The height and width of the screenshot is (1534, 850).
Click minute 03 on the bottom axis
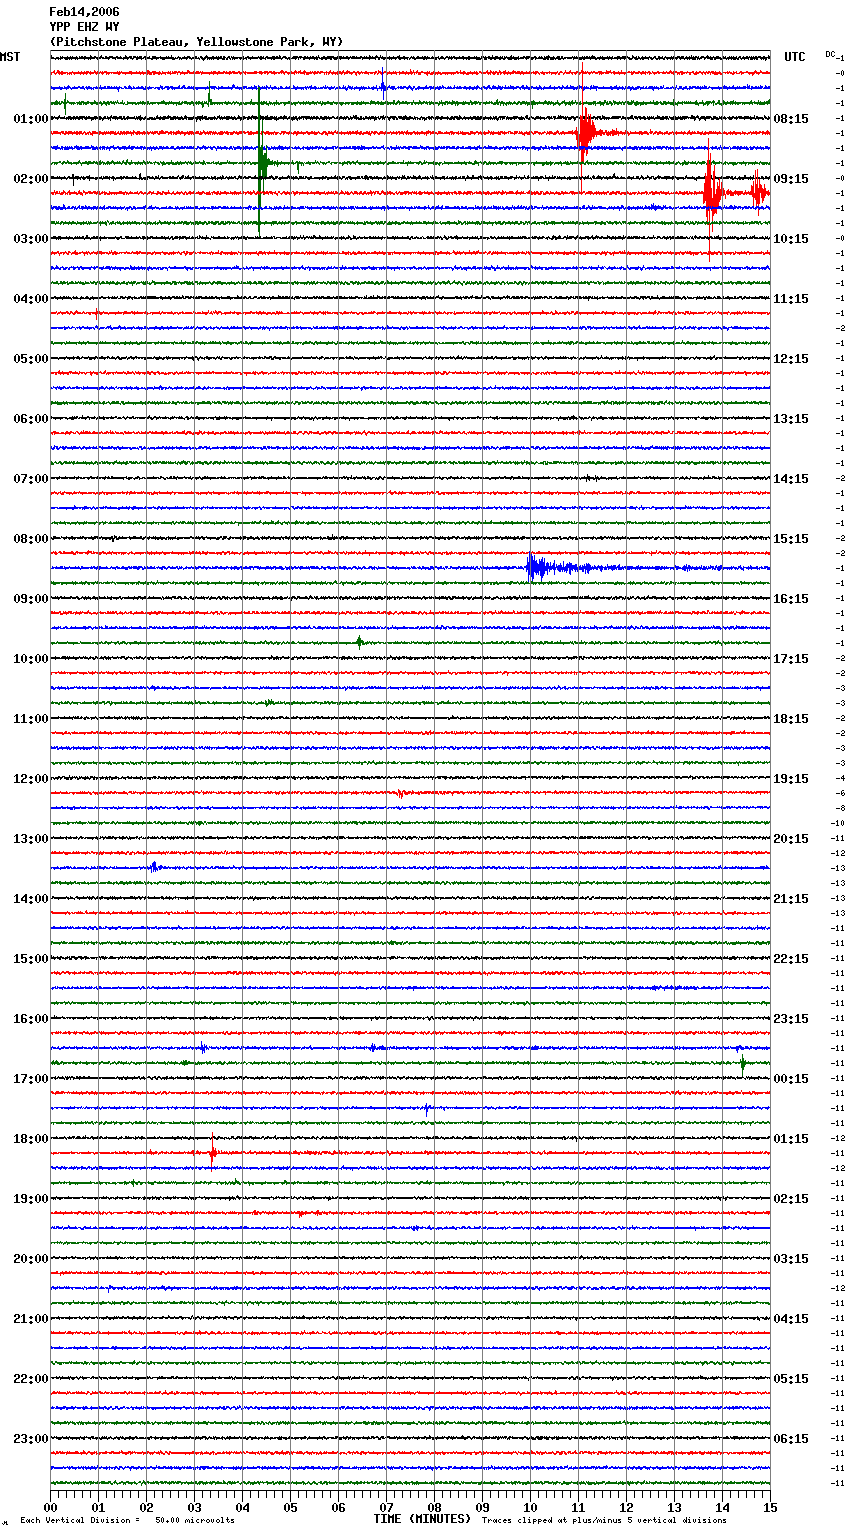195,1507
